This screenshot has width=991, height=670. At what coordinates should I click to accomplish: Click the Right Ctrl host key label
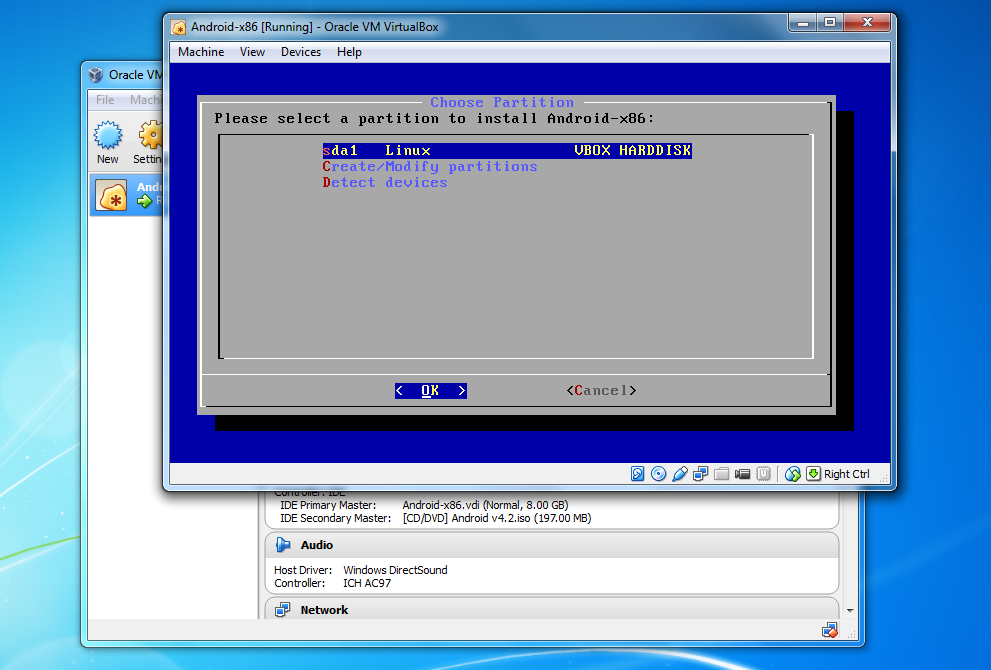coord(847,474)
